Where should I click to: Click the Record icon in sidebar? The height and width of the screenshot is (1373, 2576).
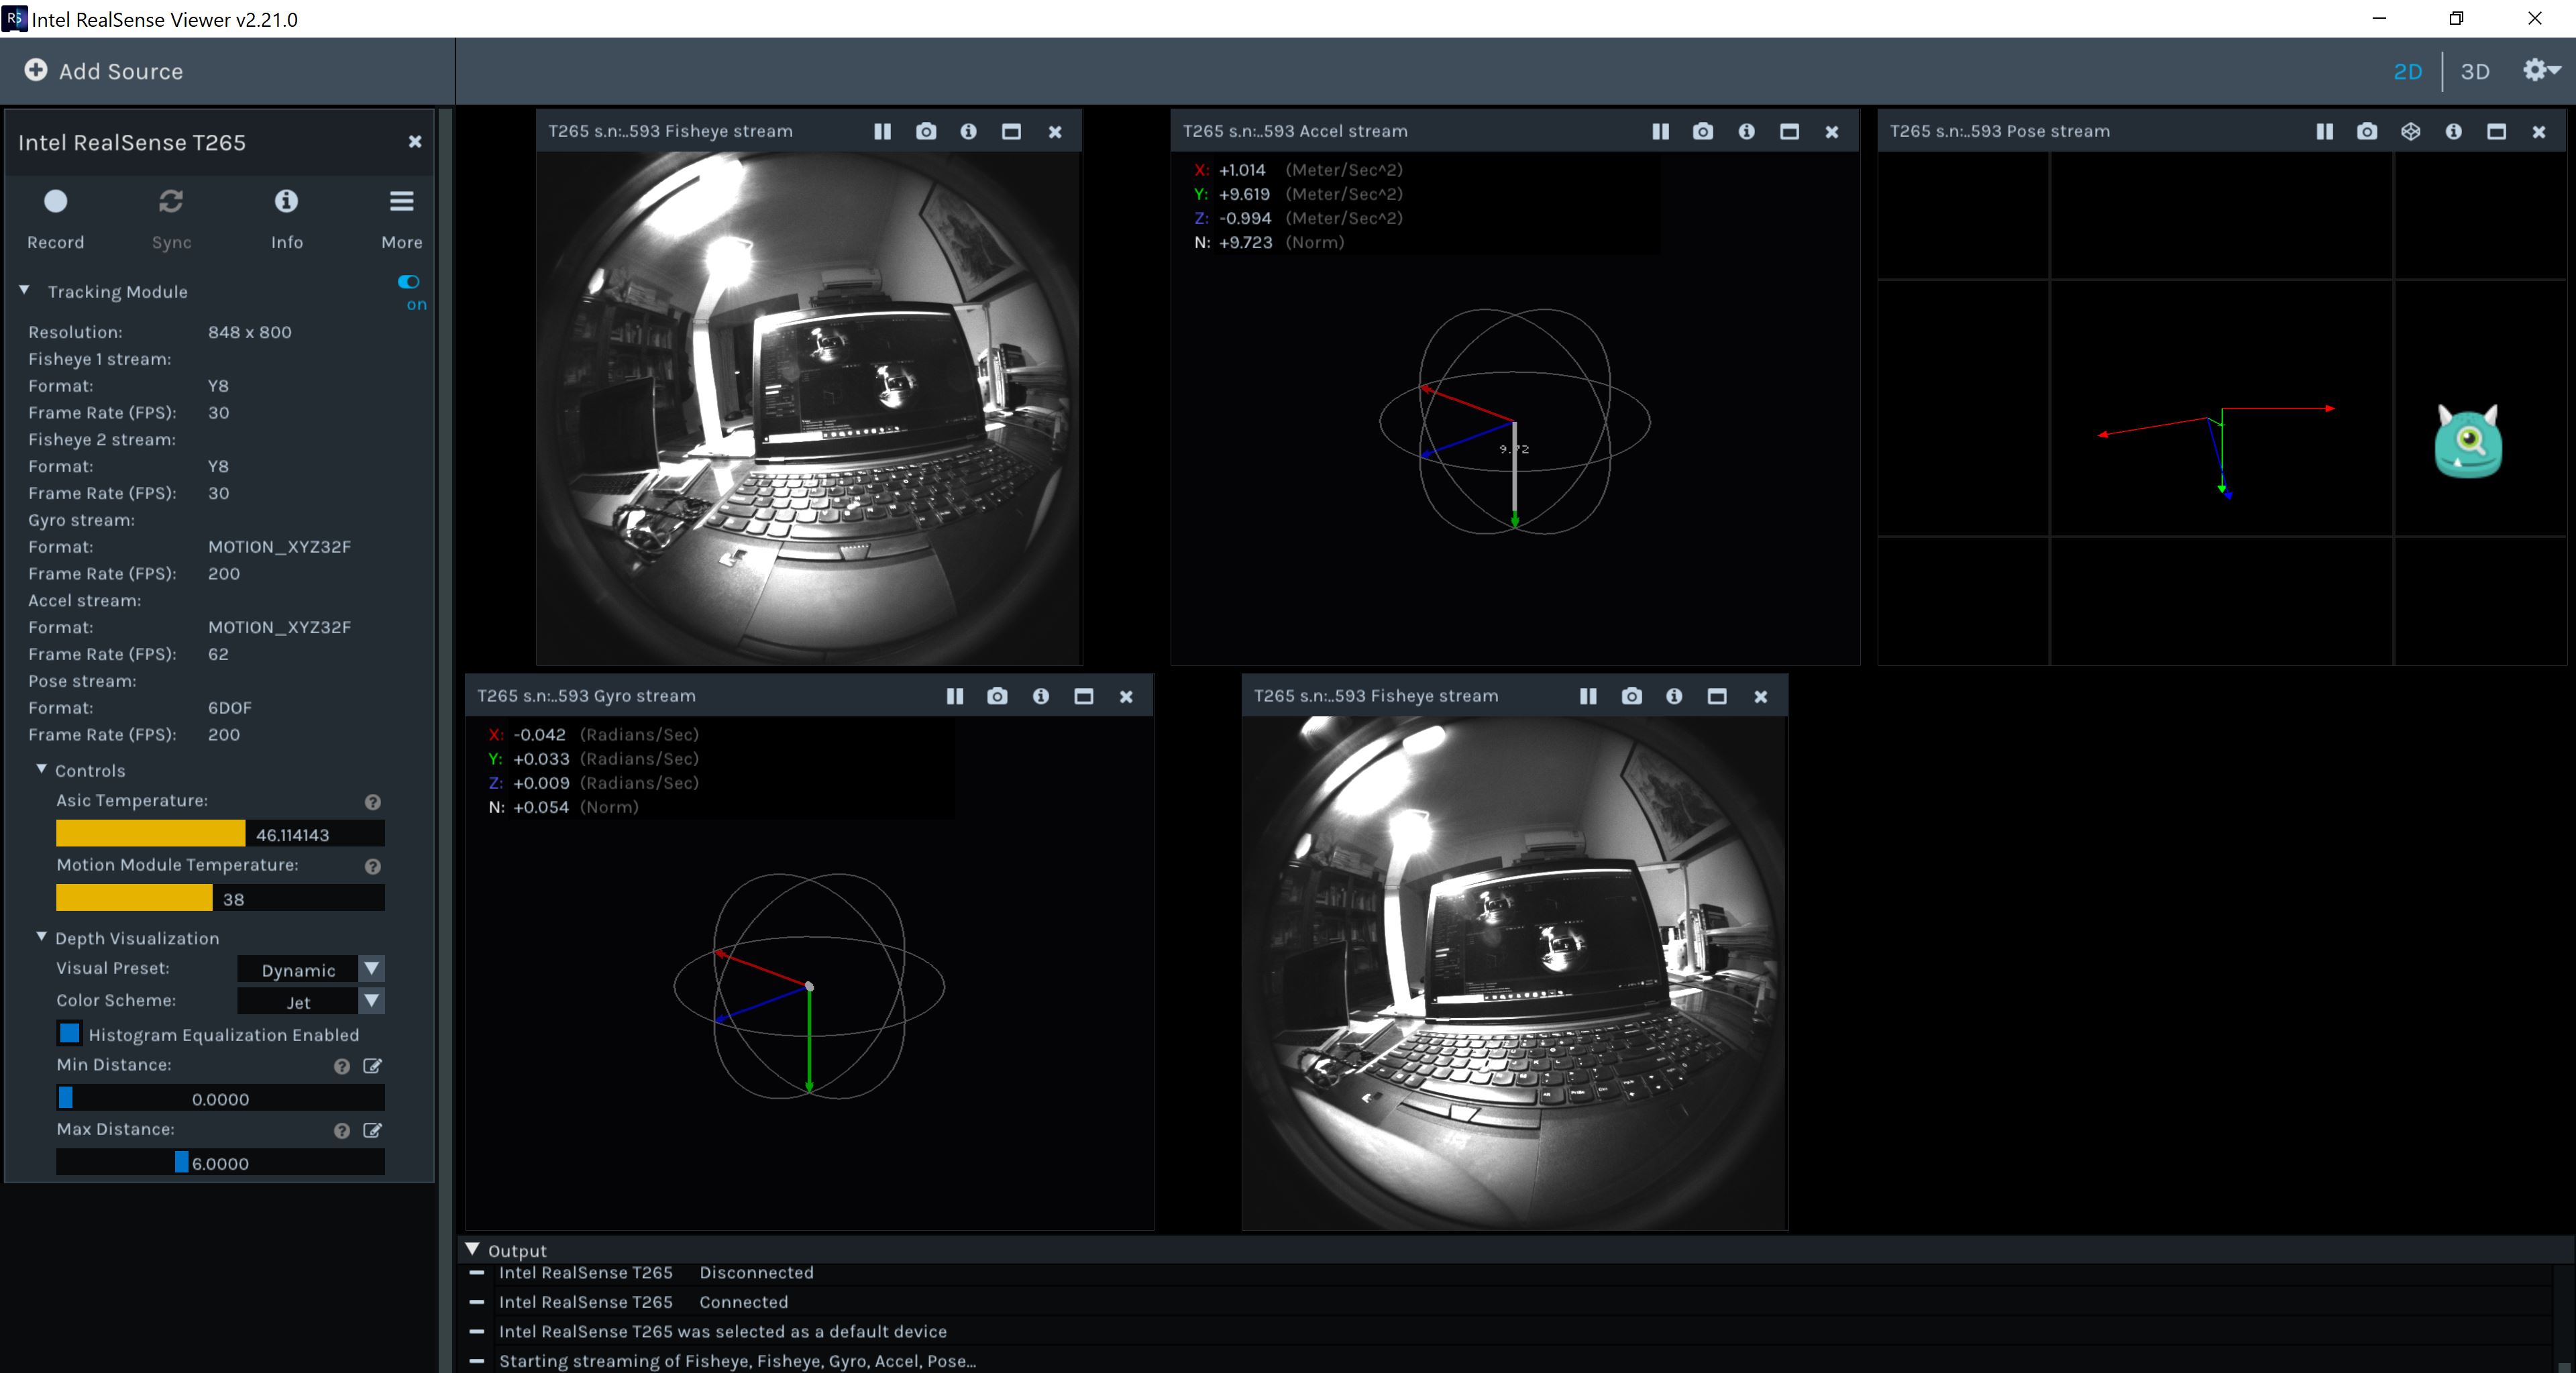[x=56, y=201]
